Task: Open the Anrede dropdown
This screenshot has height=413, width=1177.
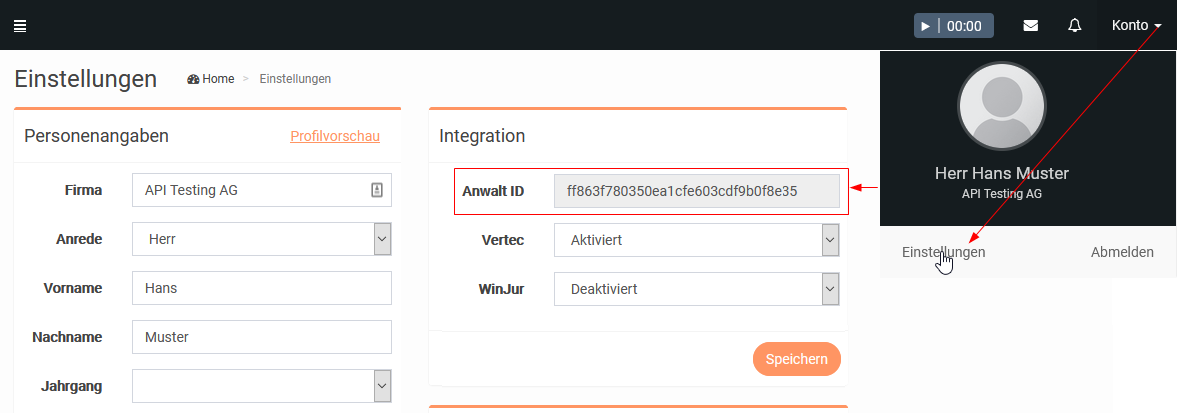Action: pyautogui.click(x=381, y=240)
